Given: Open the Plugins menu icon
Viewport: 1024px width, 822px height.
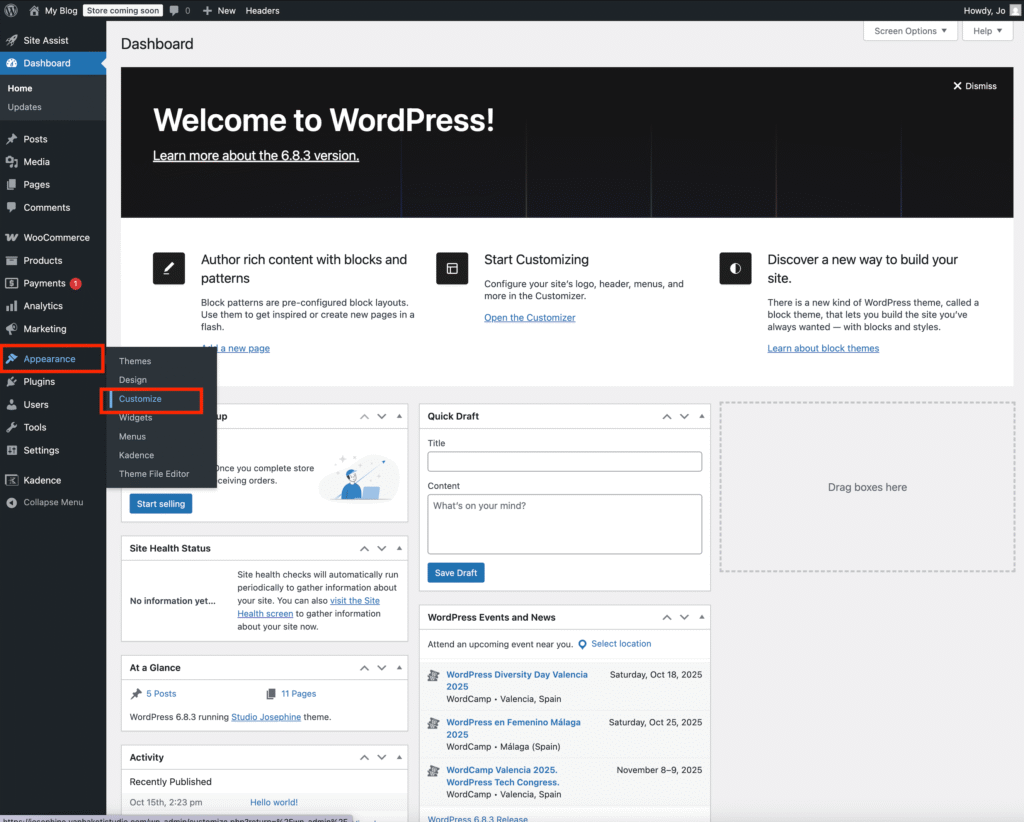Looking at the screenshot, I should (11, 382).
